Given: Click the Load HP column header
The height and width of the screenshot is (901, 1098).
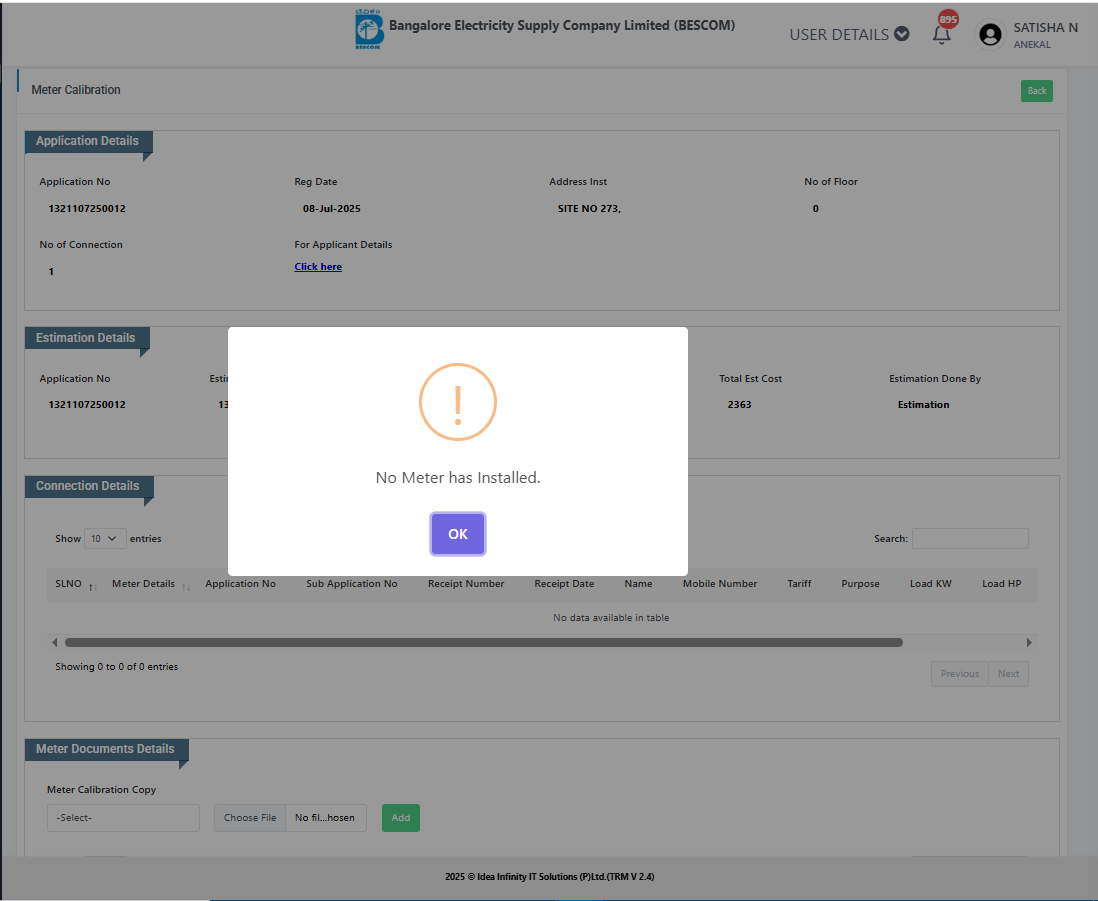Looking at the screenshot, I should [1001, 584].
